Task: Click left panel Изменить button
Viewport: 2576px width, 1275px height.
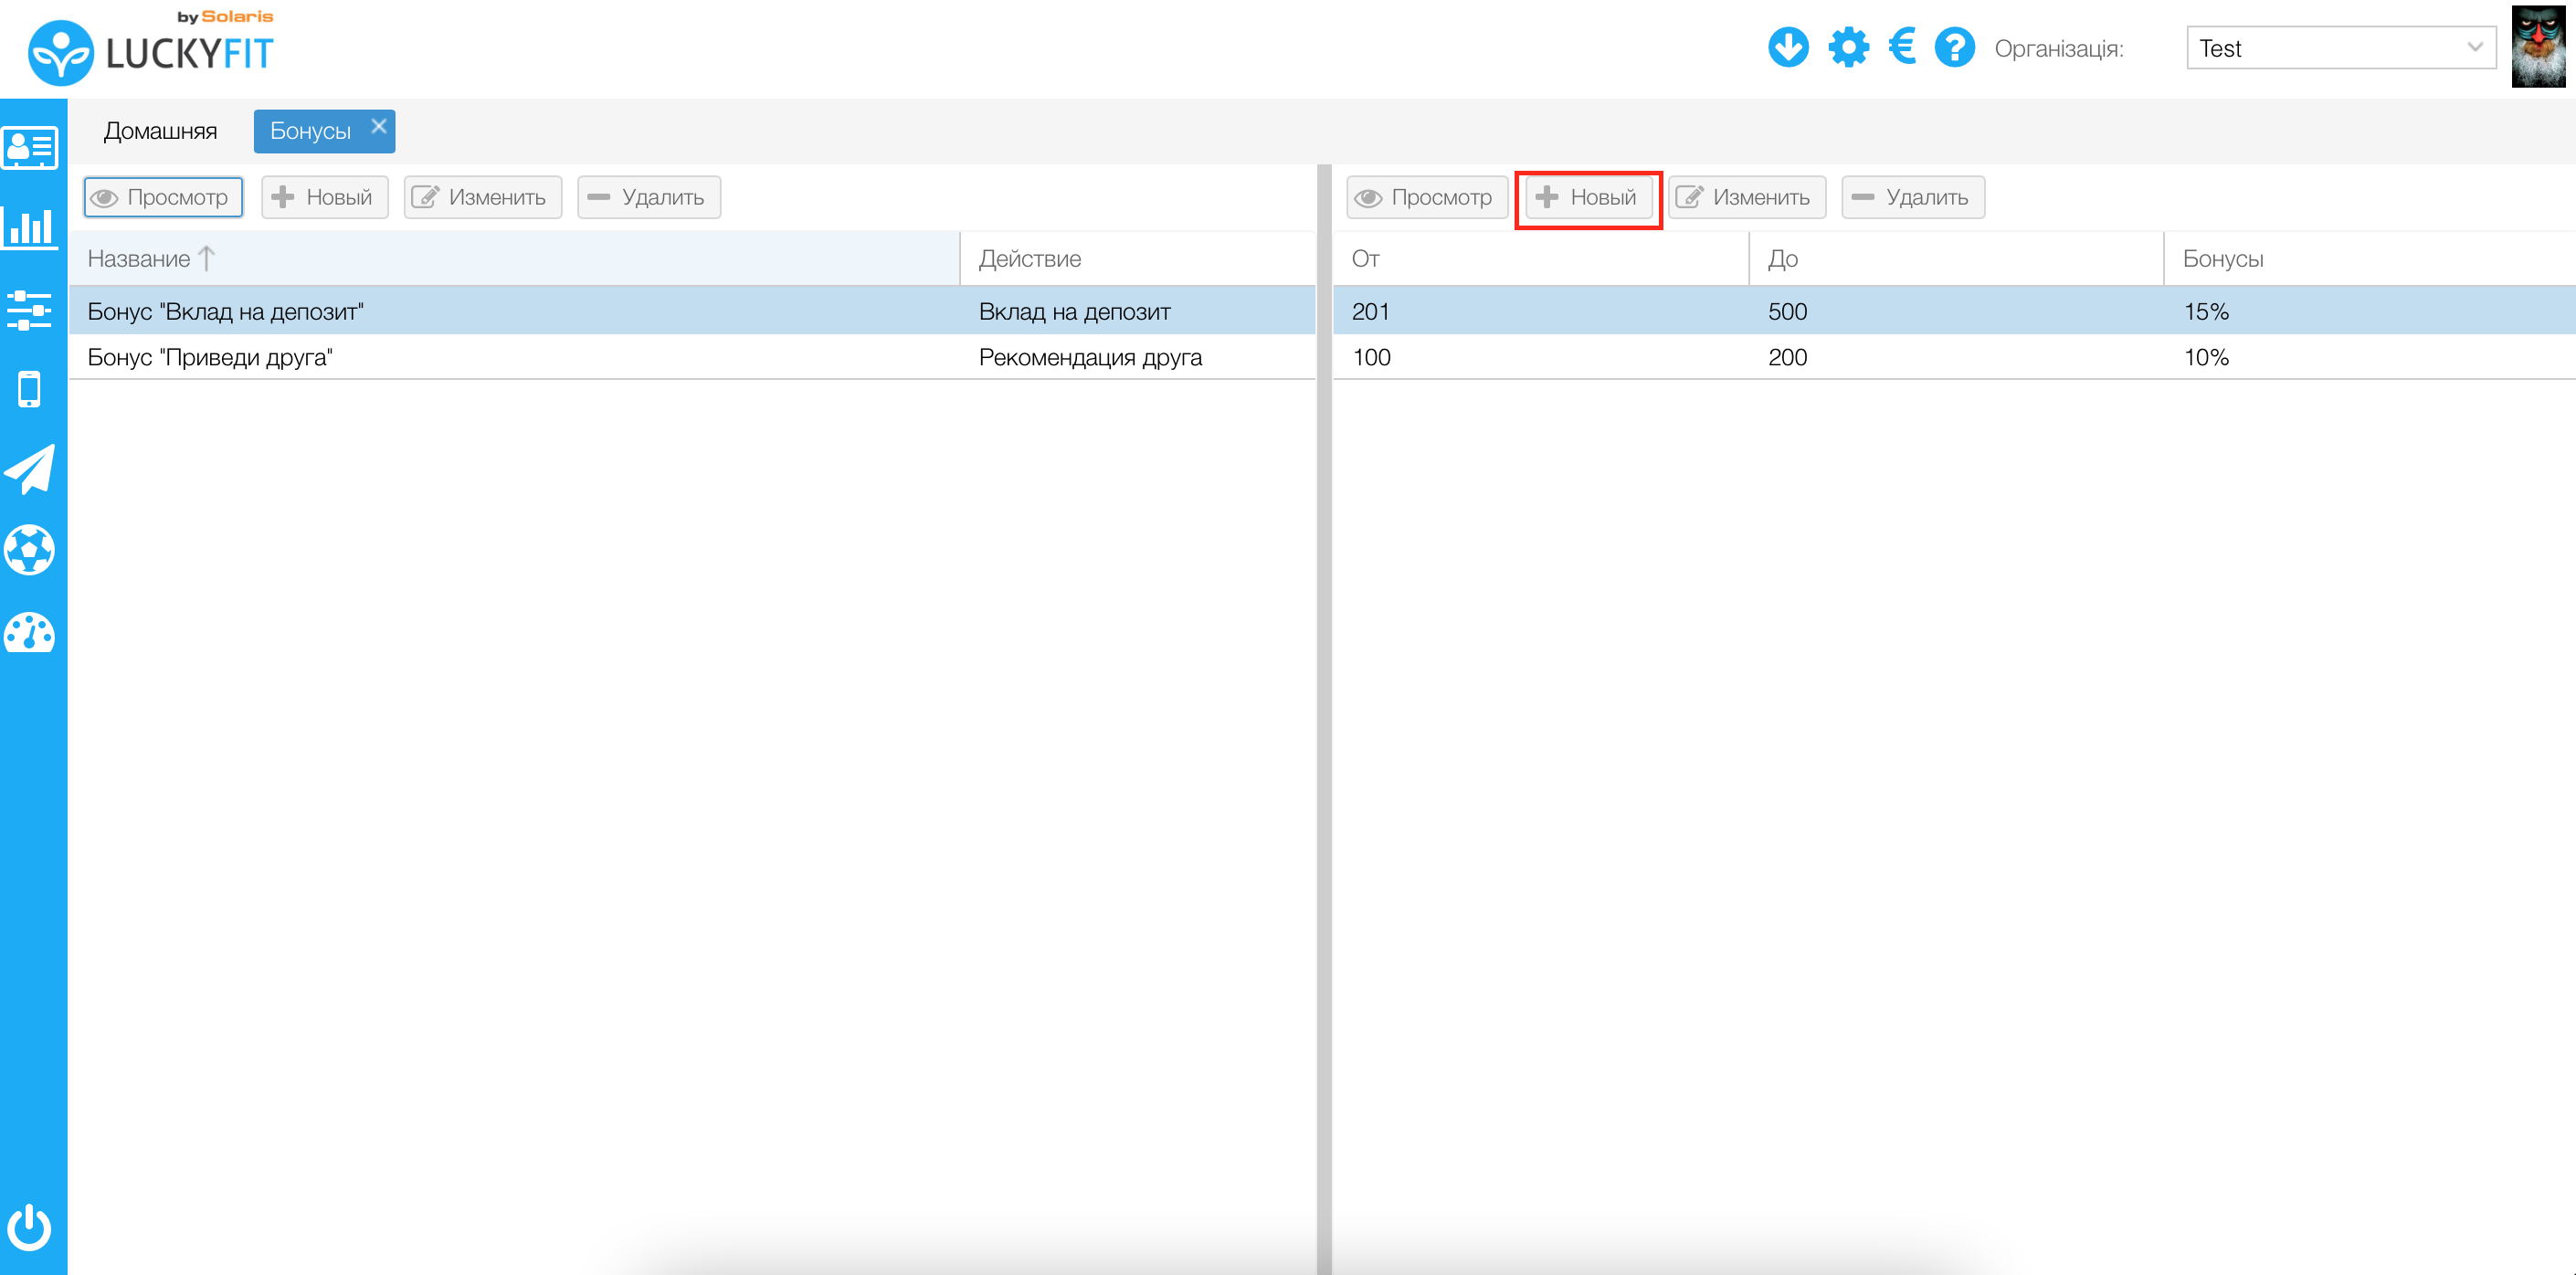Action: [483, 197]
